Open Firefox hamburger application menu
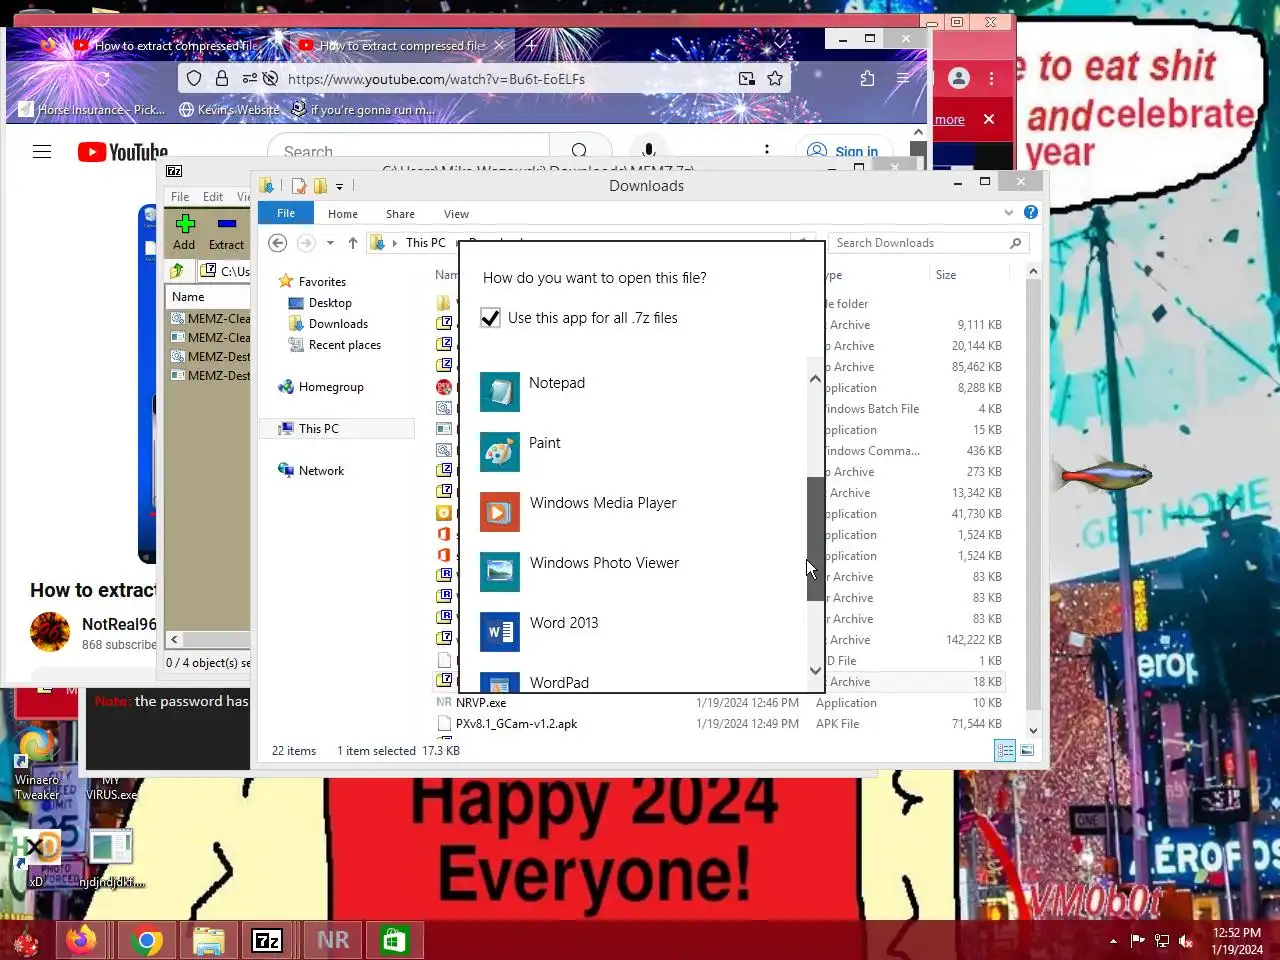 pos(903,78)
